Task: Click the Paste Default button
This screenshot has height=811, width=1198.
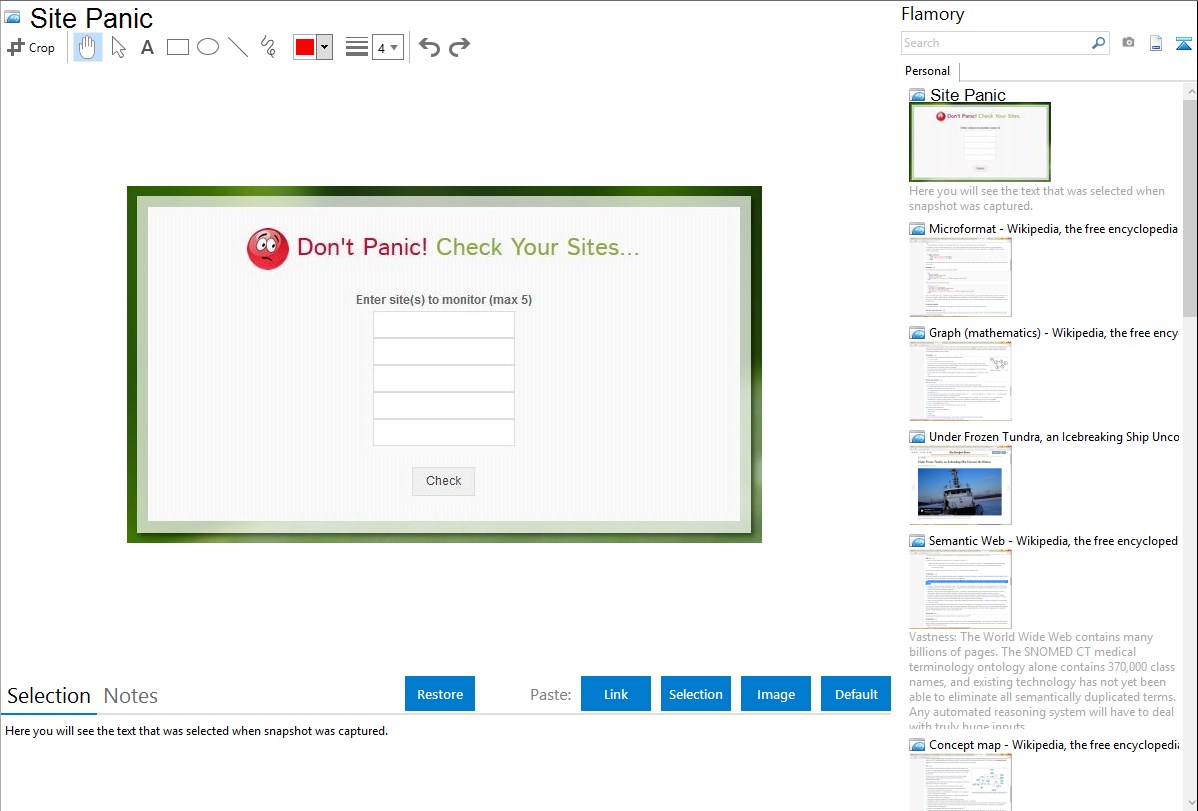Action: coord(856,694)
